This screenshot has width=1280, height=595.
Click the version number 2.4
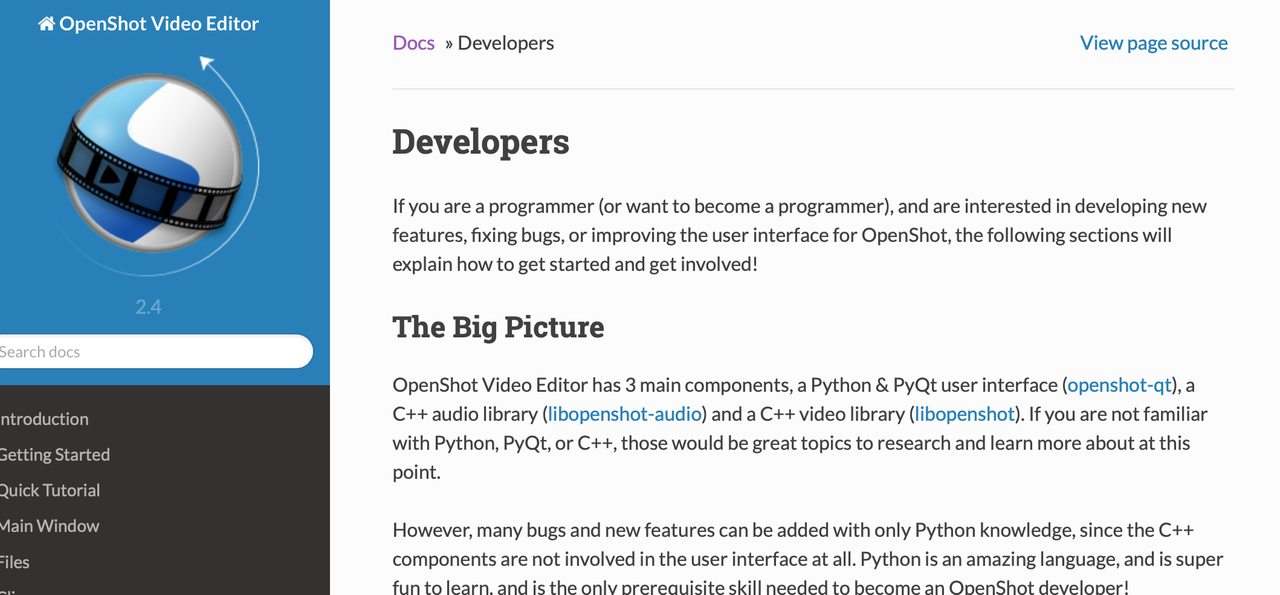(149, 307)
